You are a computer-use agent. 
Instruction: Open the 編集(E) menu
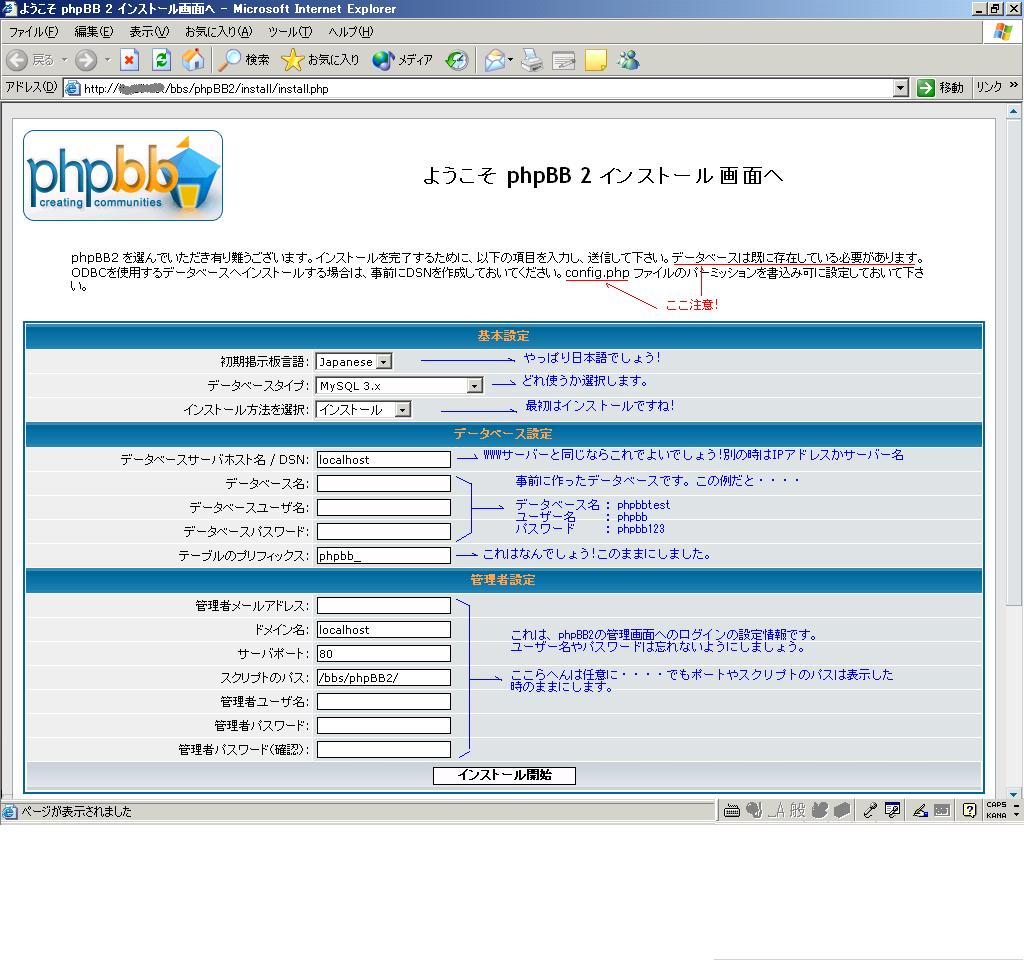tap(93, 31)
